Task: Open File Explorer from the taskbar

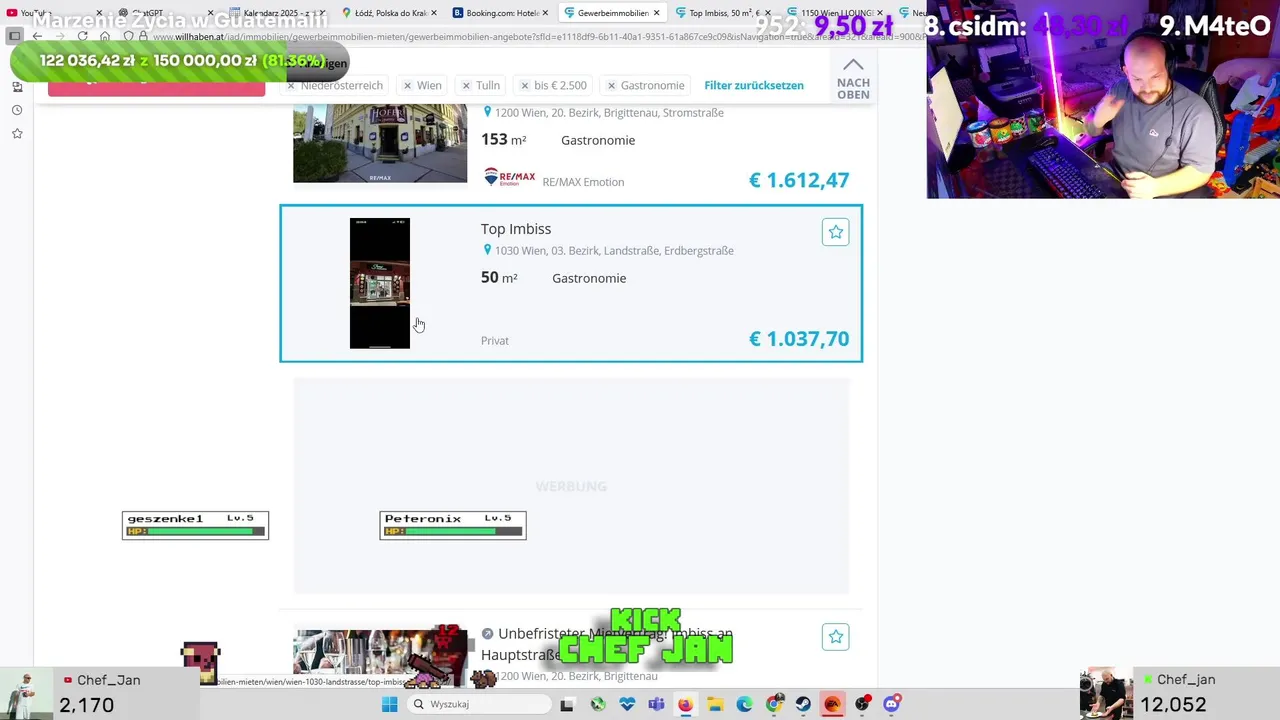Action: point(715,704)
